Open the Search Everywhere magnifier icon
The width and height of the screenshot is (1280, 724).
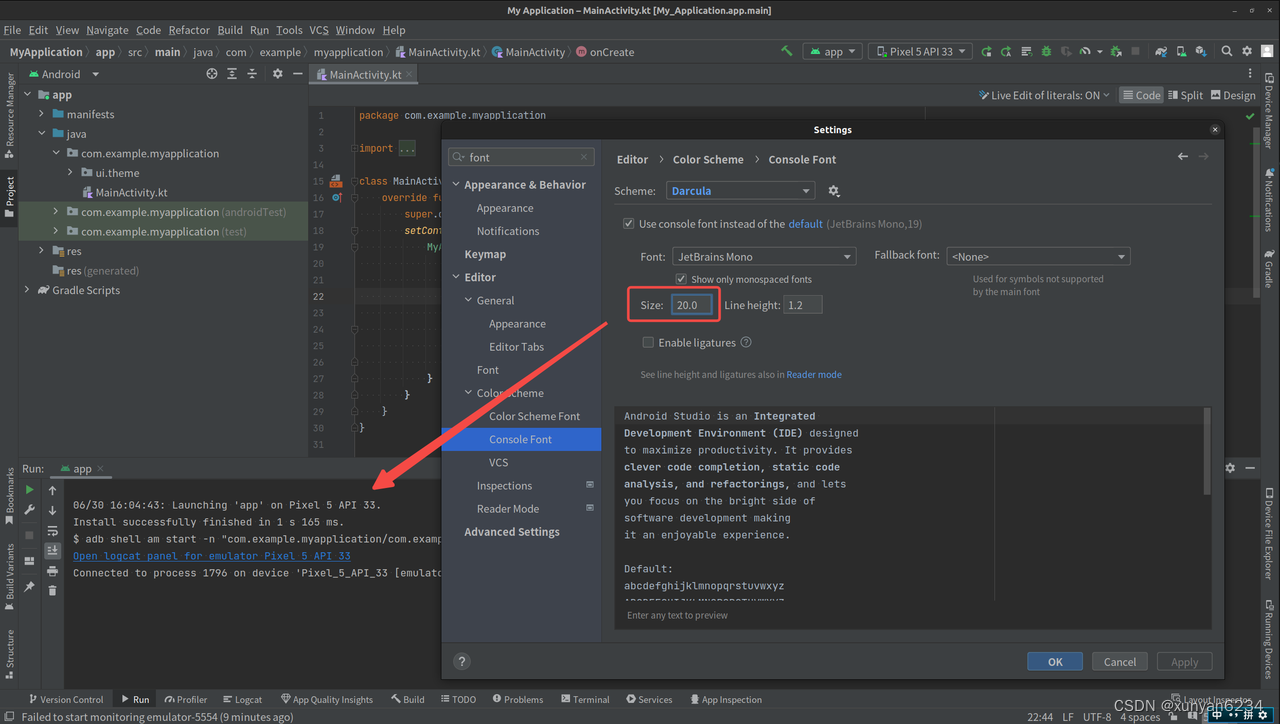click(1226, 51)
